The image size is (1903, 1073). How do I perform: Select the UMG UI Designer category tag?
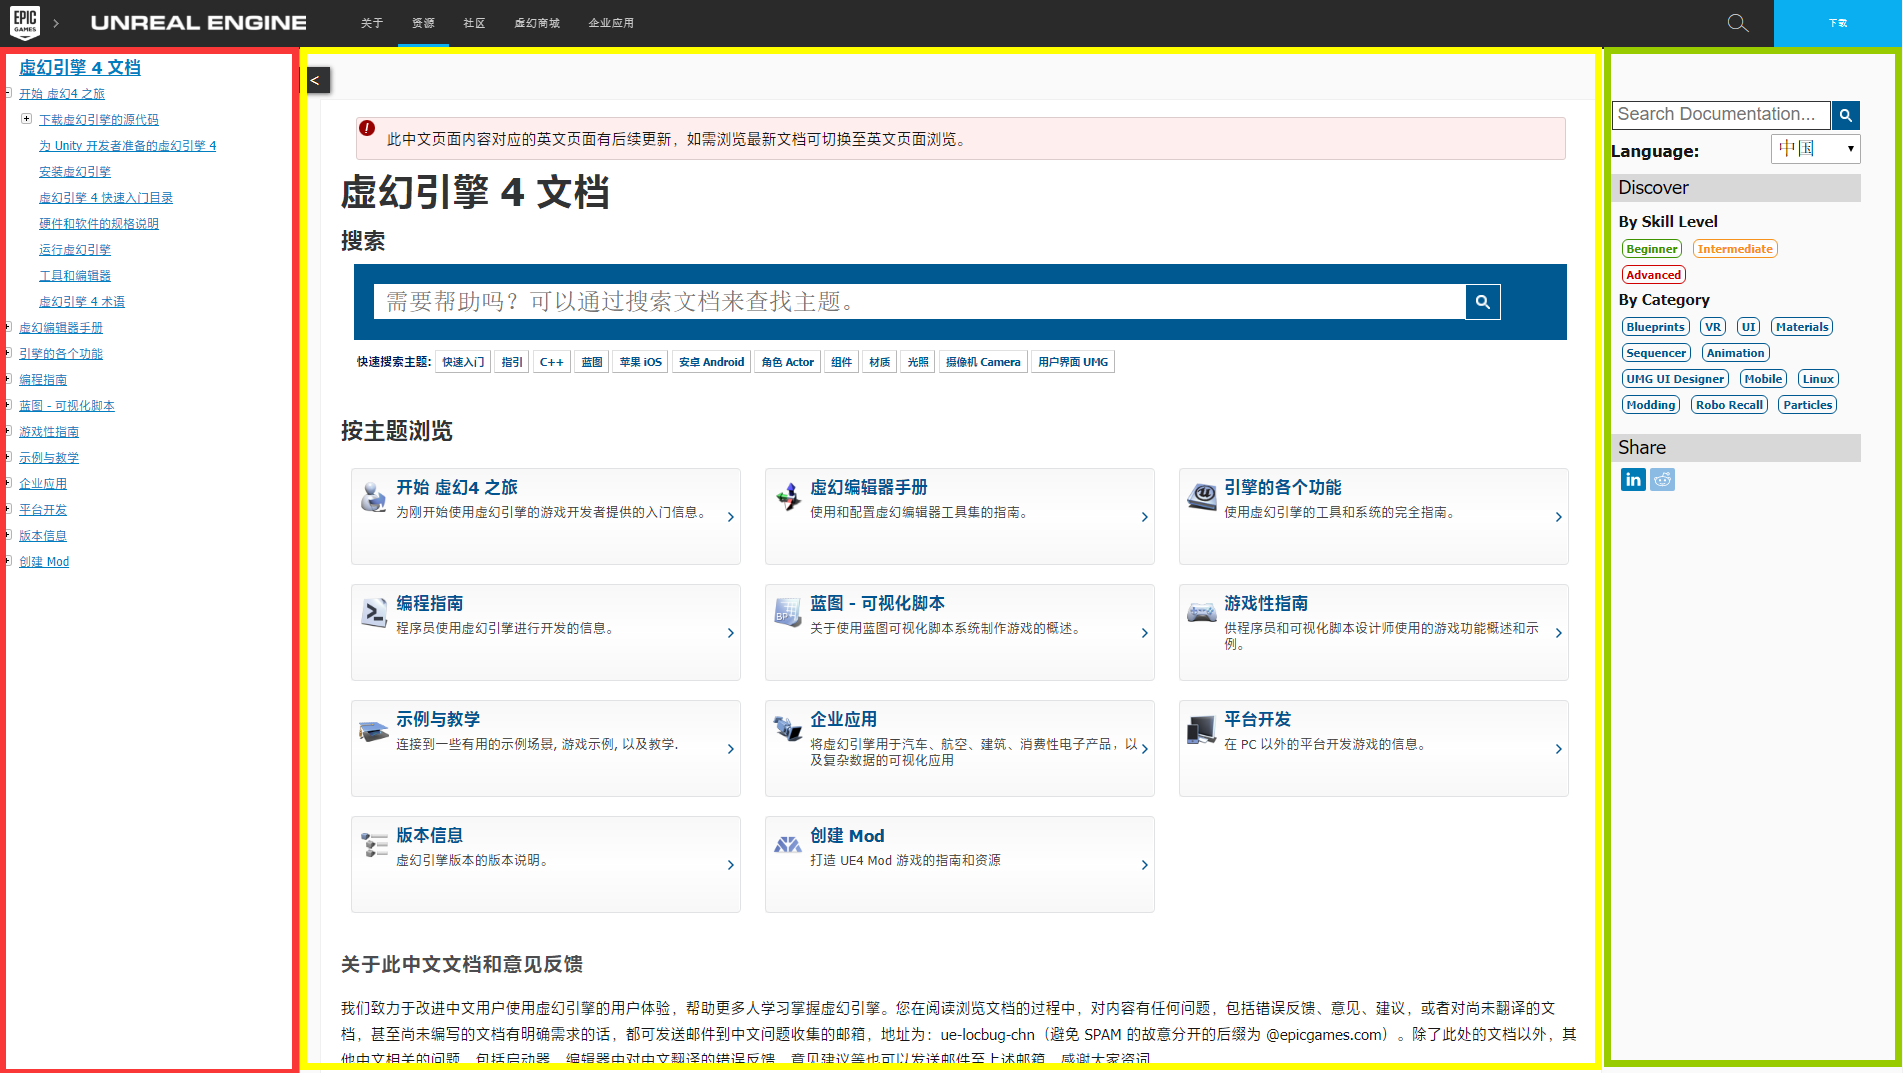[x=1676, y=379]
